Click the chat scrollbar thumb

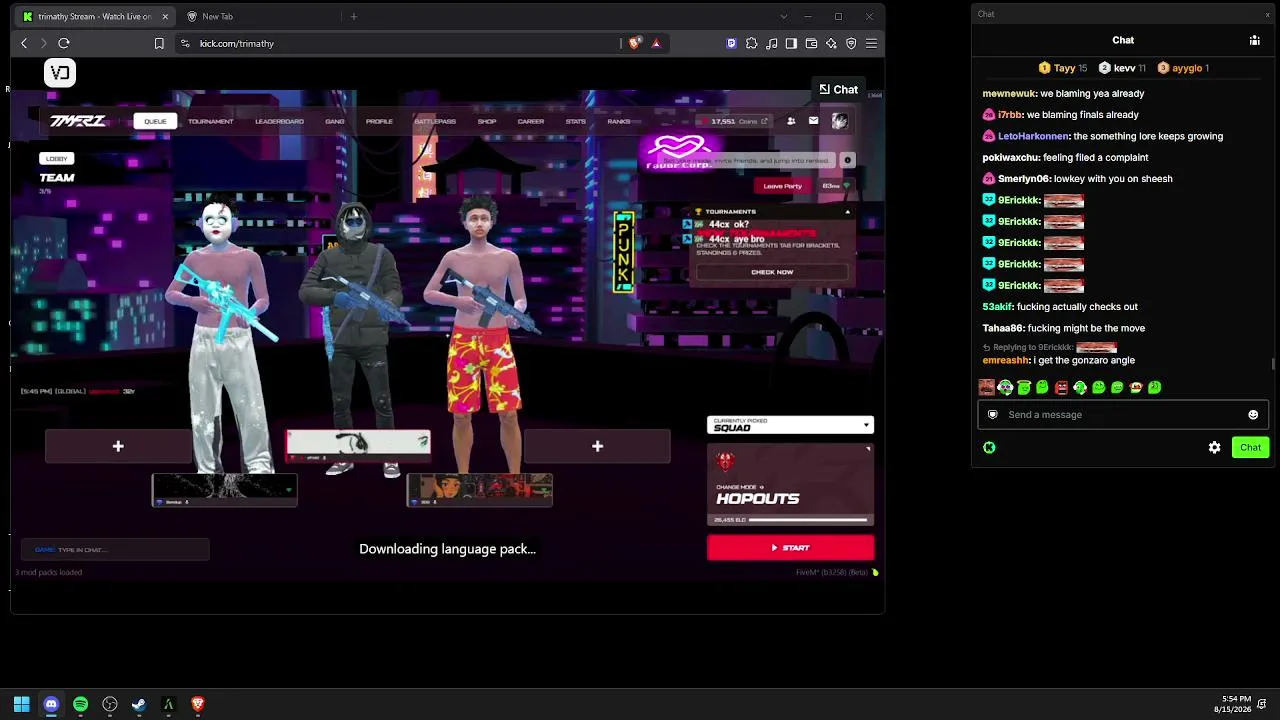click(1273, 364)
